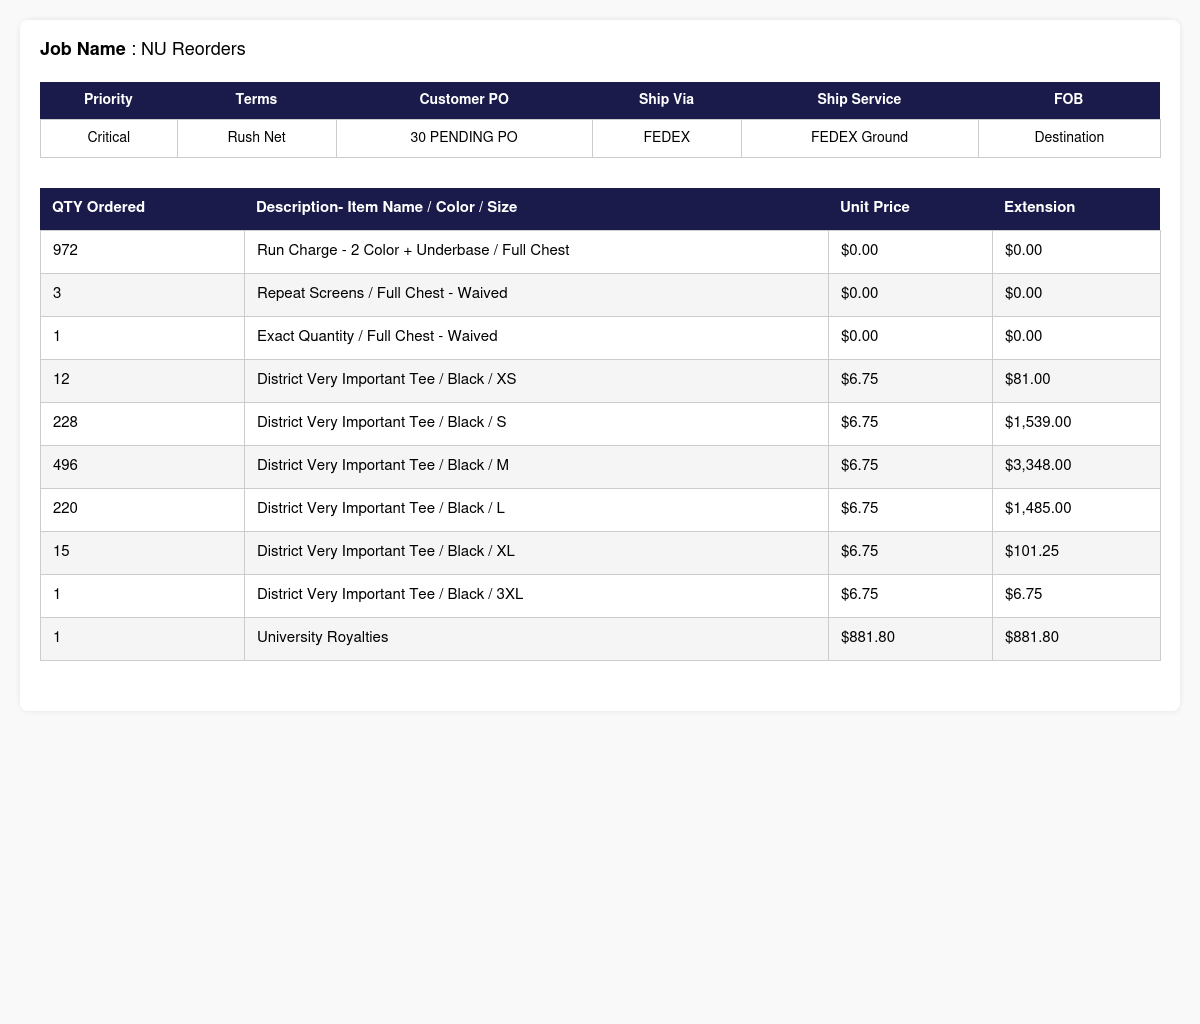Click the $101.25 extension value
The height and width of the screenshot is (1024, 1200).
click(1032, 552)
